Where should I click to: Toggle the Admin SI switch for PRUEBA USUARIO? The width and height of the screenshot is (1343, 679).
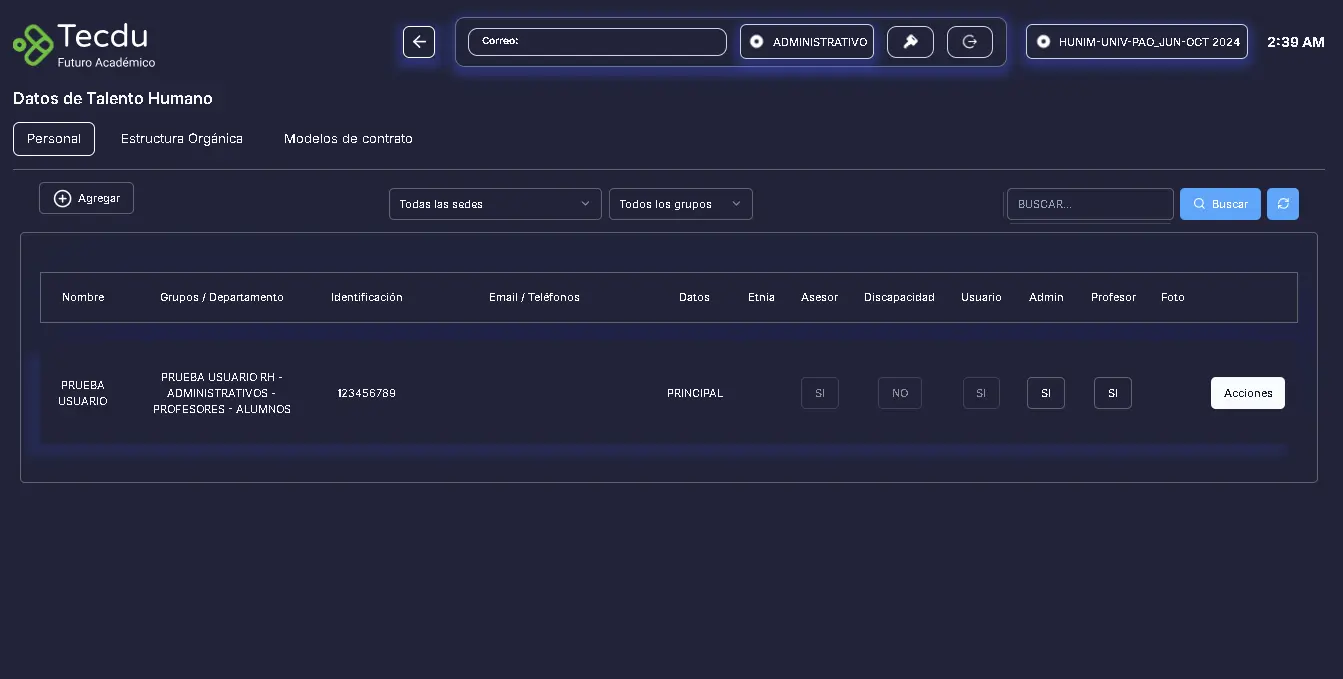tap(1045, 393)
